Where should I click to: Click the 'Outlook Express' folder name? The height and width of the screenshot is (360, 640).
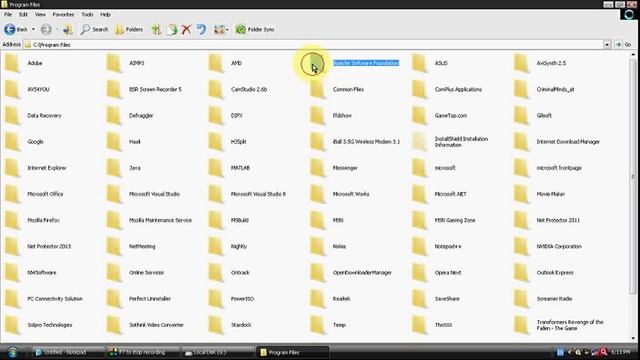pyautogui.click(x=555, y=272)
